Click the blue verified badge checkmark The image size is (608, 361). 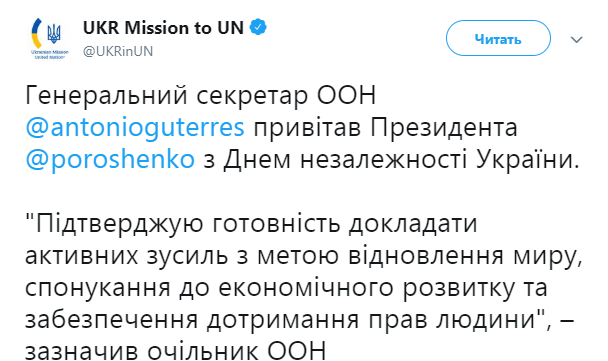(258, 28)
